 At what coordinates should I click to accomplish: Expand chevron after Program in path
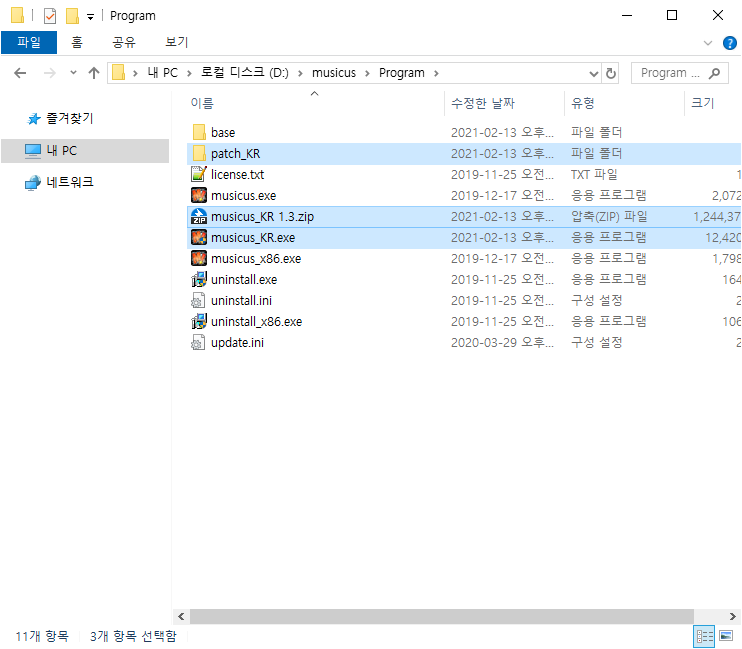tap(436, 73)
